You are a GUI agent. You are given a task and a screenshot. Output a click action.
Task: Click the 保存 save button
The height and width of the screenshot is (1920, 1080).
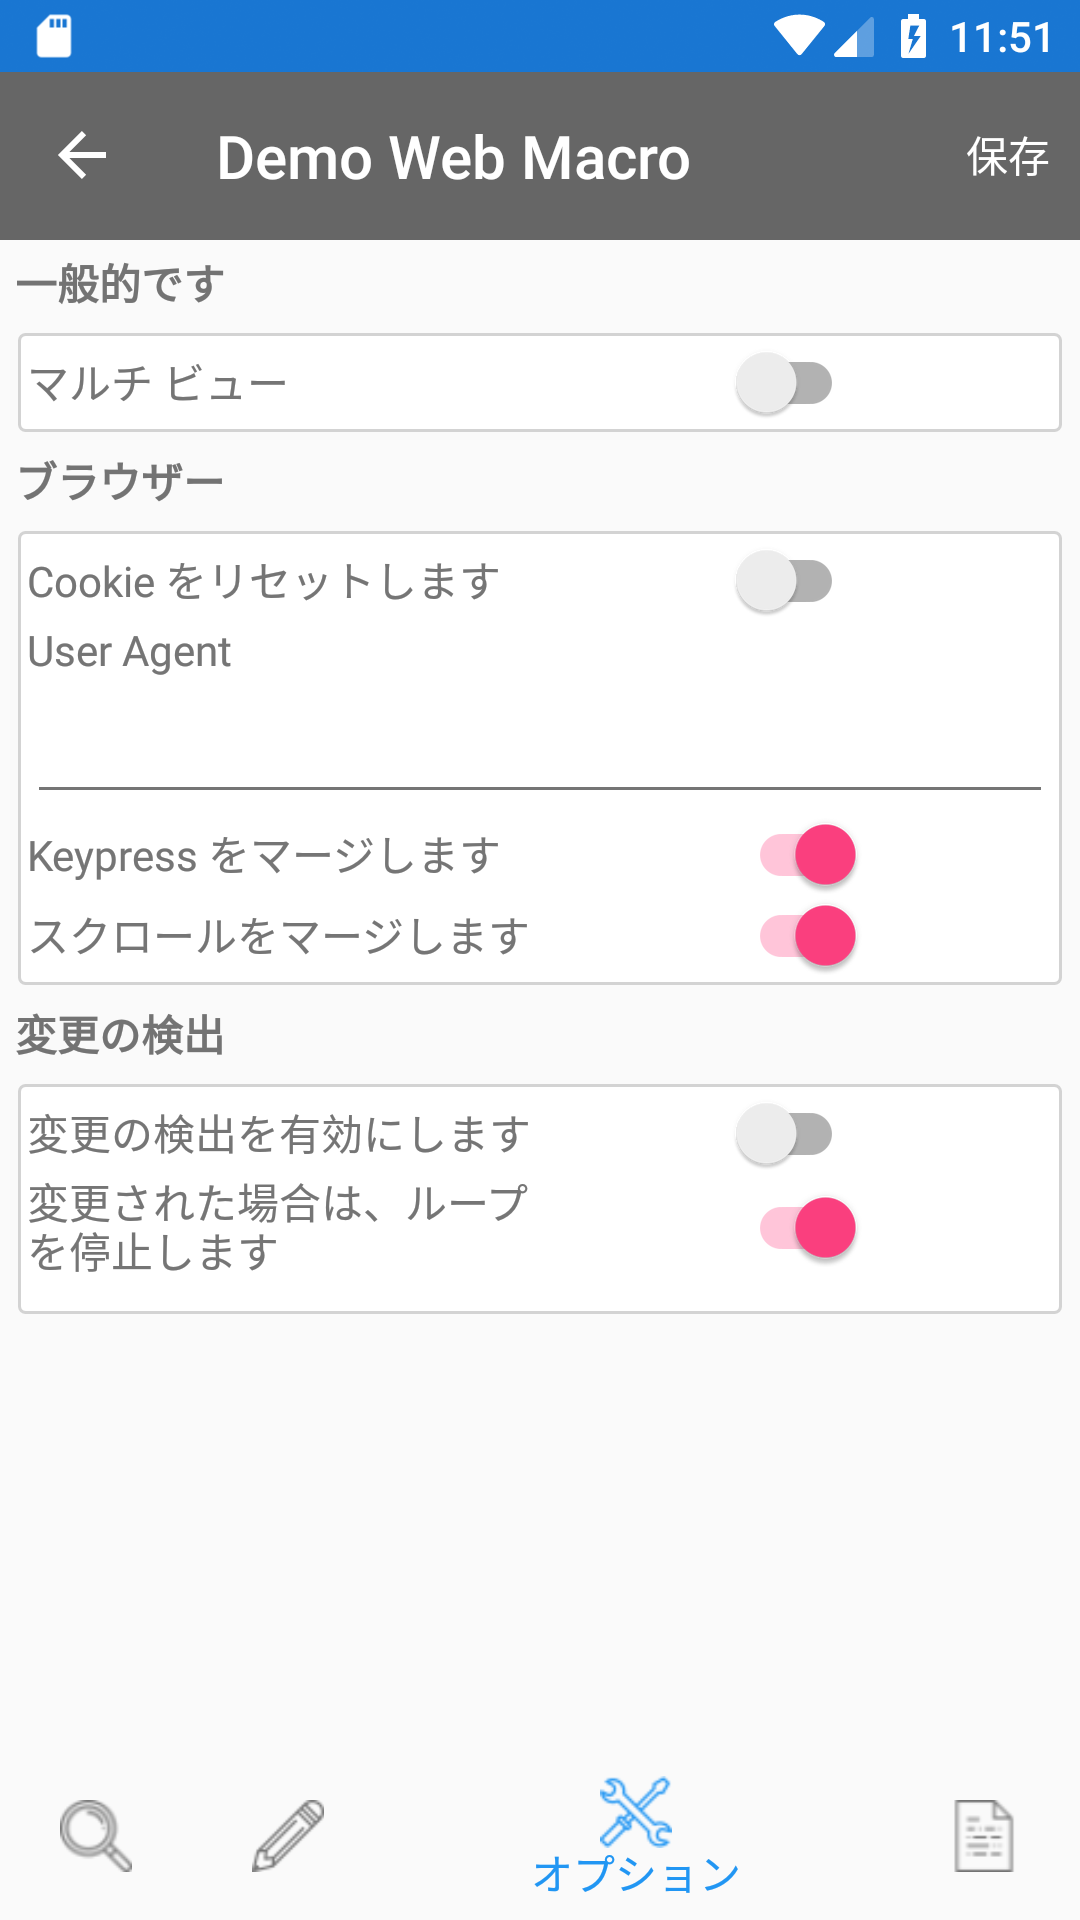pos(1007,157)
